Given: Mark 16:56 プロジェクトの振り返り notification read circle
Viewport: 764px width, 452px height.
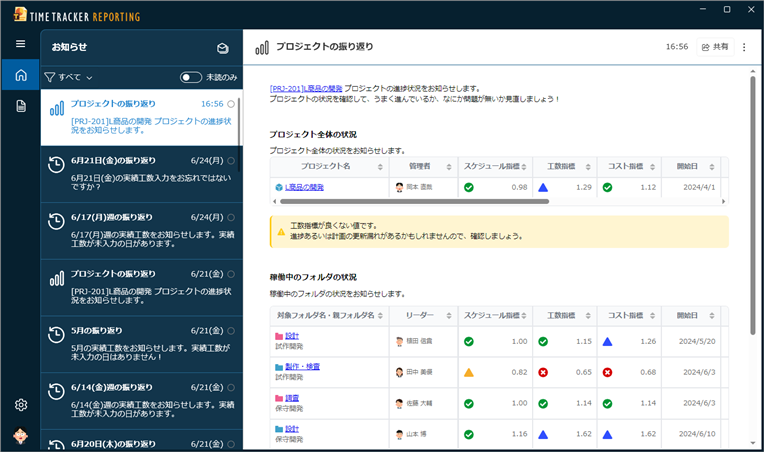Looking at the screenshot, I should [x=231, y=104].
